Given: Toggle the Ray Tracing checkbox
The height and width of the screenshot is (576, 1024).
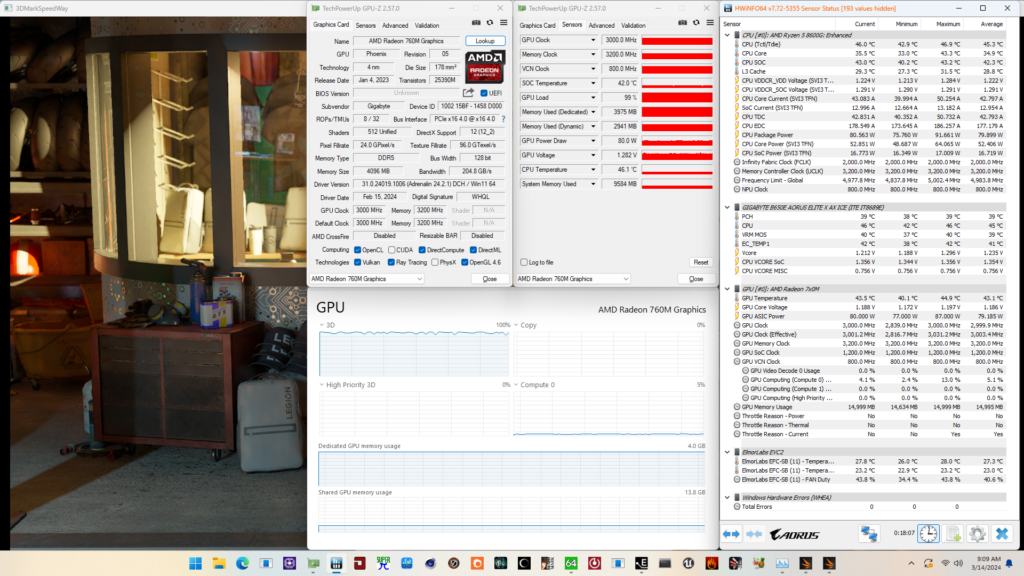Looking at the screenshot, I should click(391, 263).
